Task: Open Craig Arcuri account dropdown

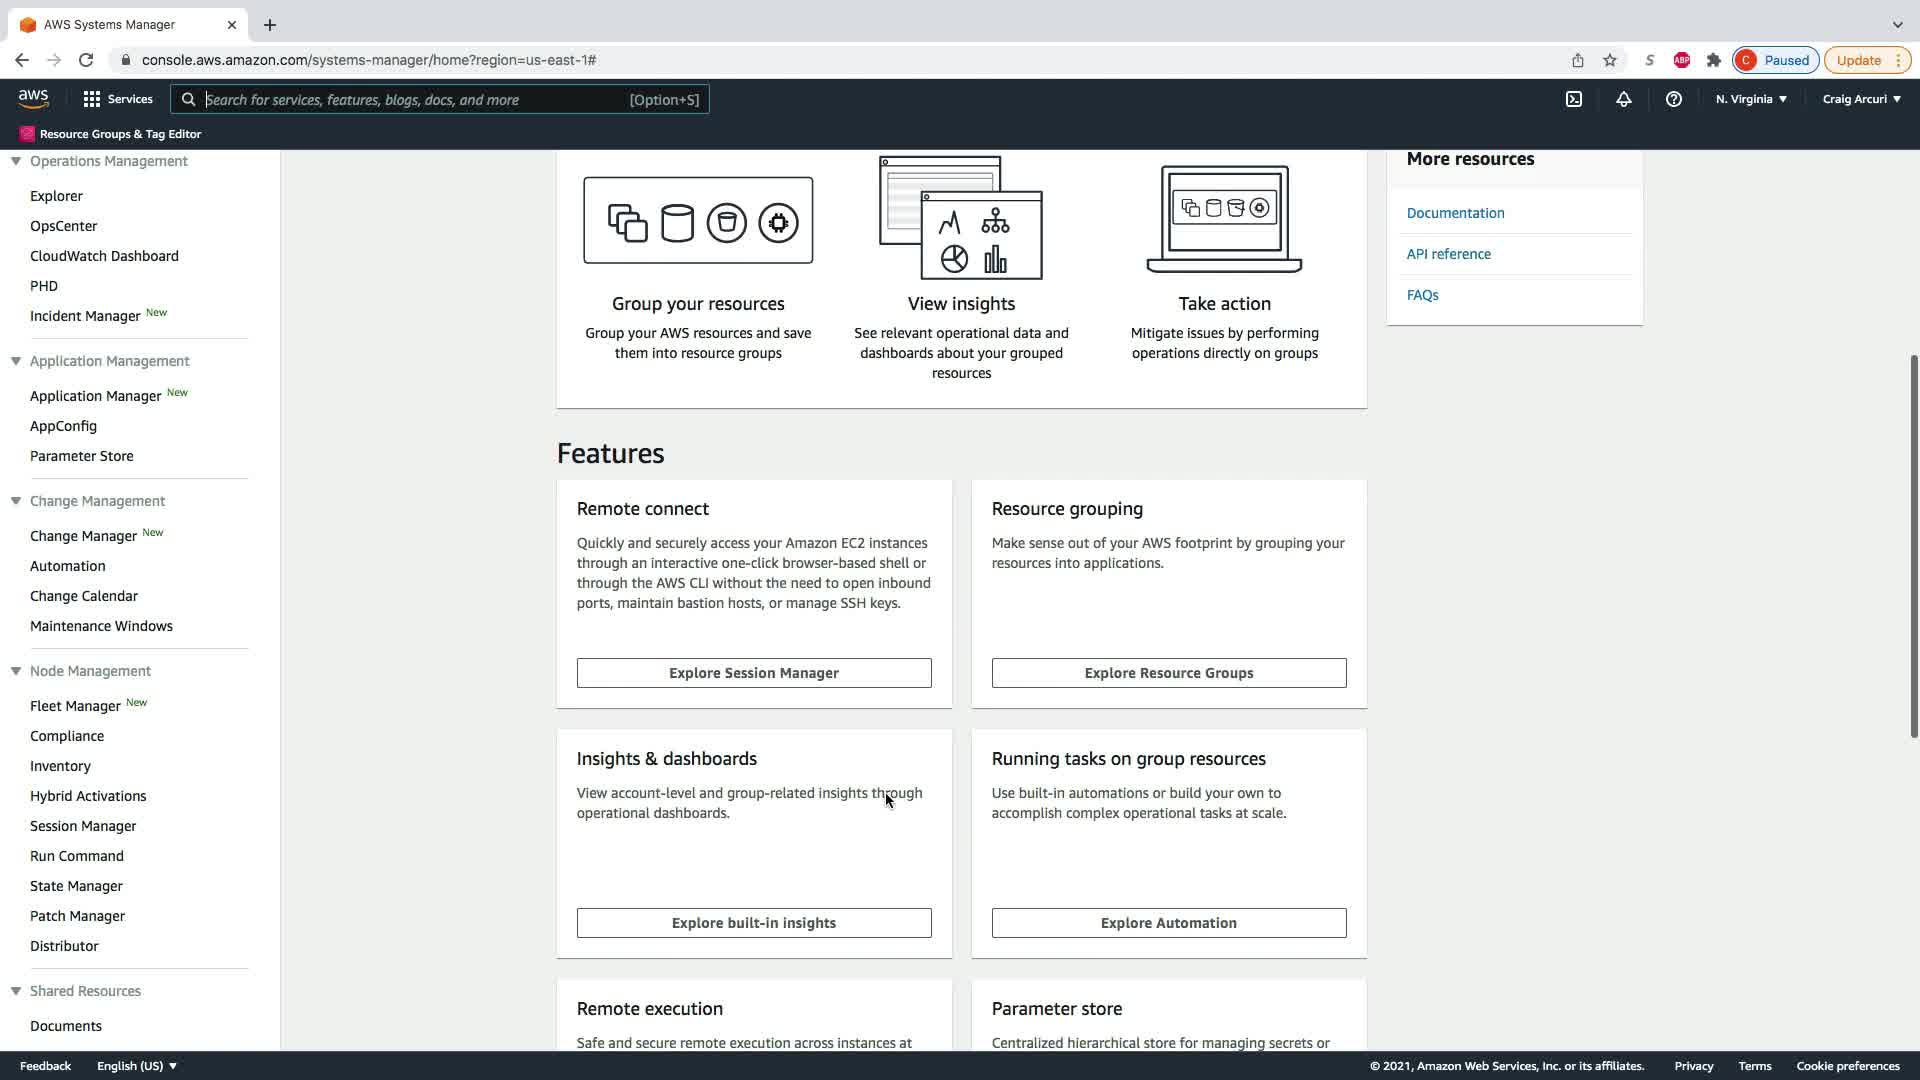Action: (x=1861, y=99)
